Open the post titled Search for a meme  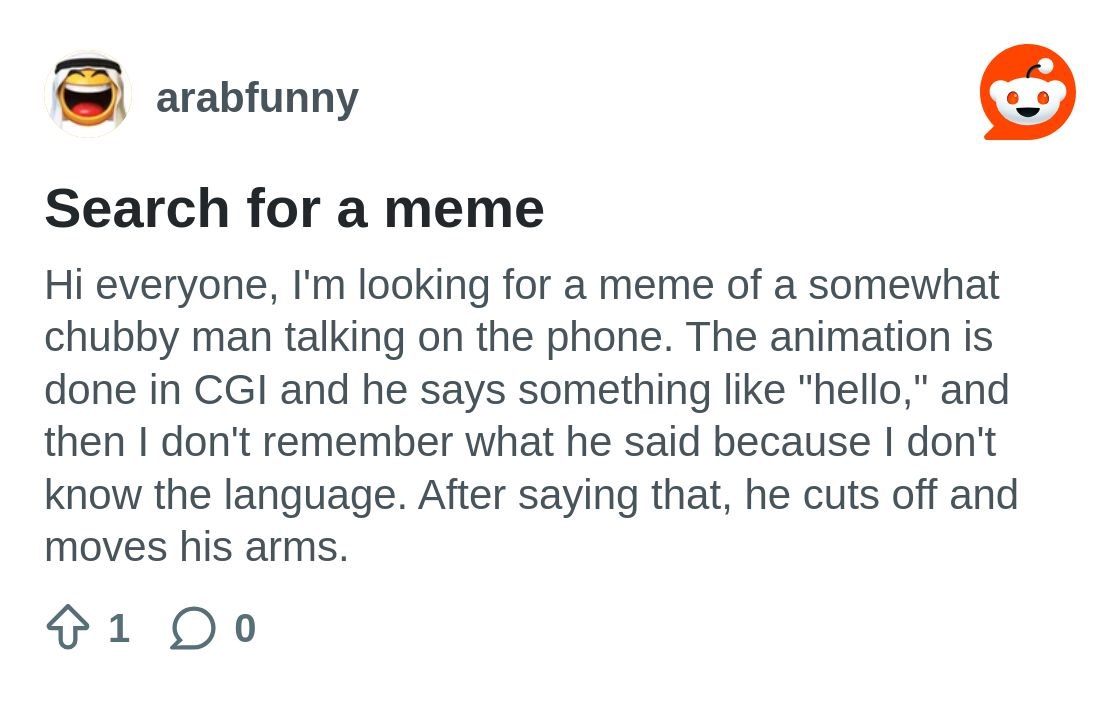[x=294, y=209]
